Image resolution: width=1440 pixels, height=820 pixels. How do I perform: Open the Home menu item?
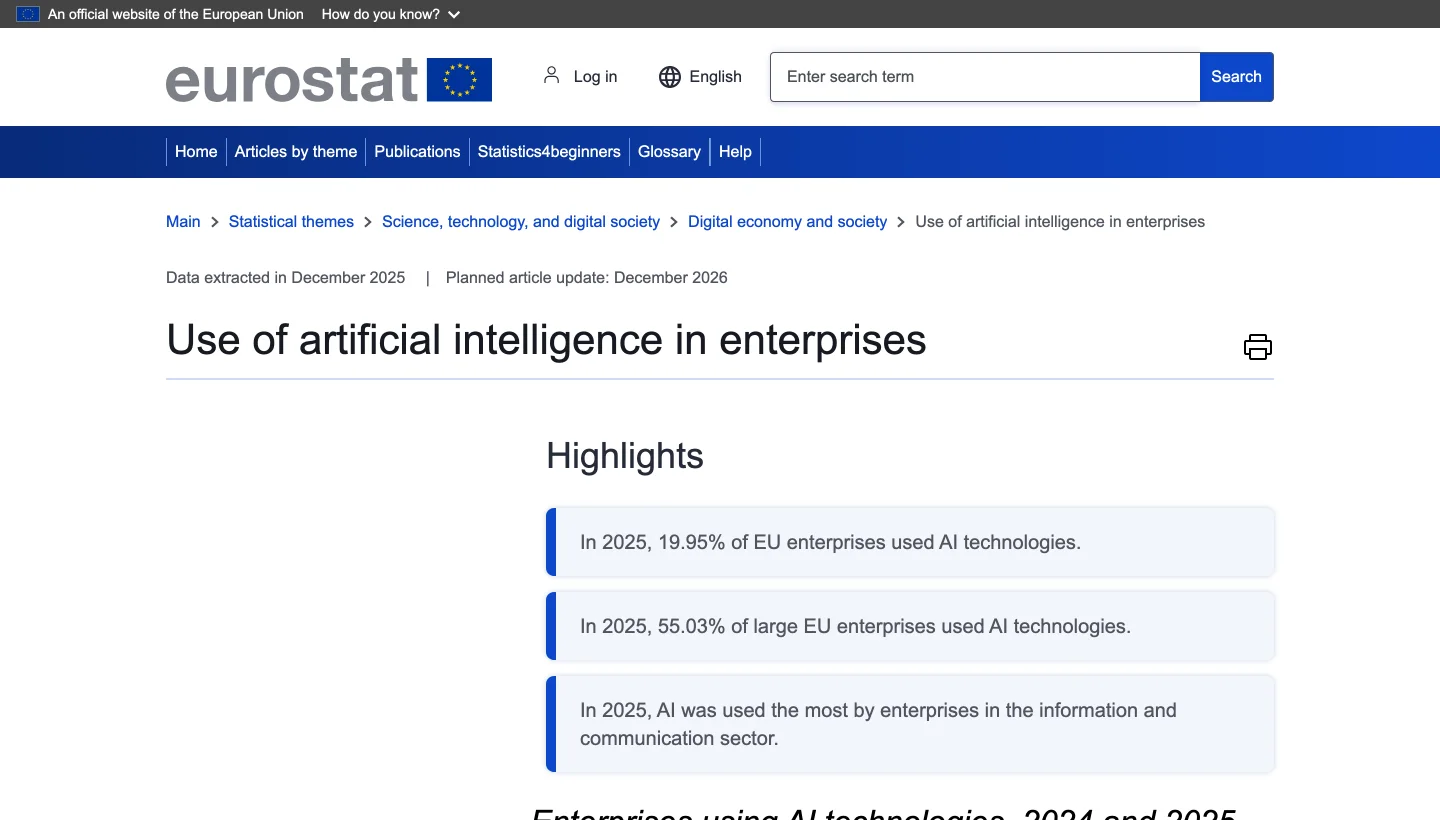196,152
